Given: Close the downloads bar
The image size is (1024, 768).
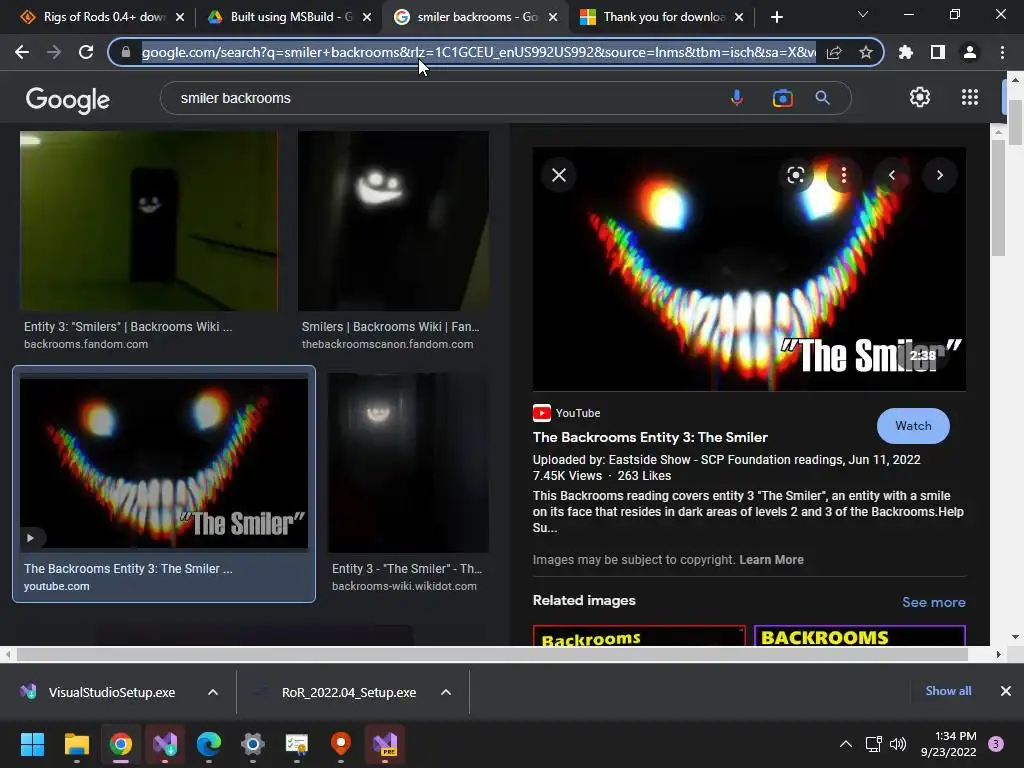Looking at the screenshot, I should click(x=1006, y=691).
